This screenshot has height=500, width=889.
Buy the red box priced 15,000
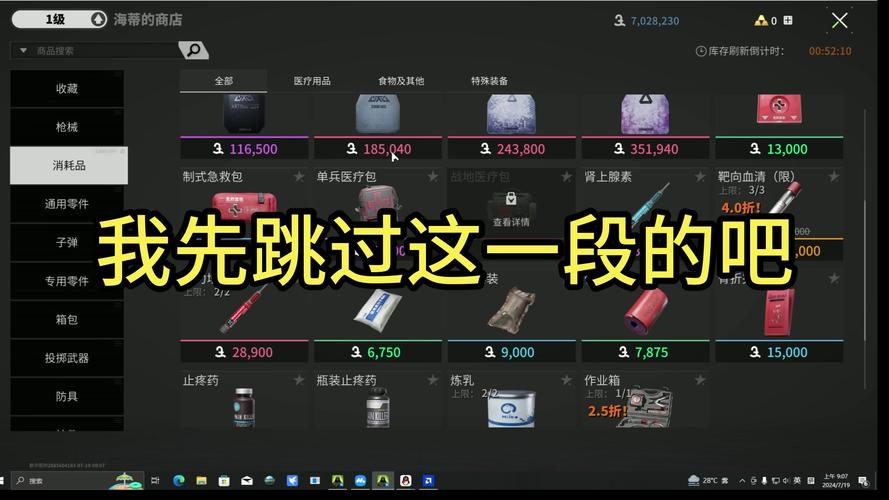pos(780,352)
